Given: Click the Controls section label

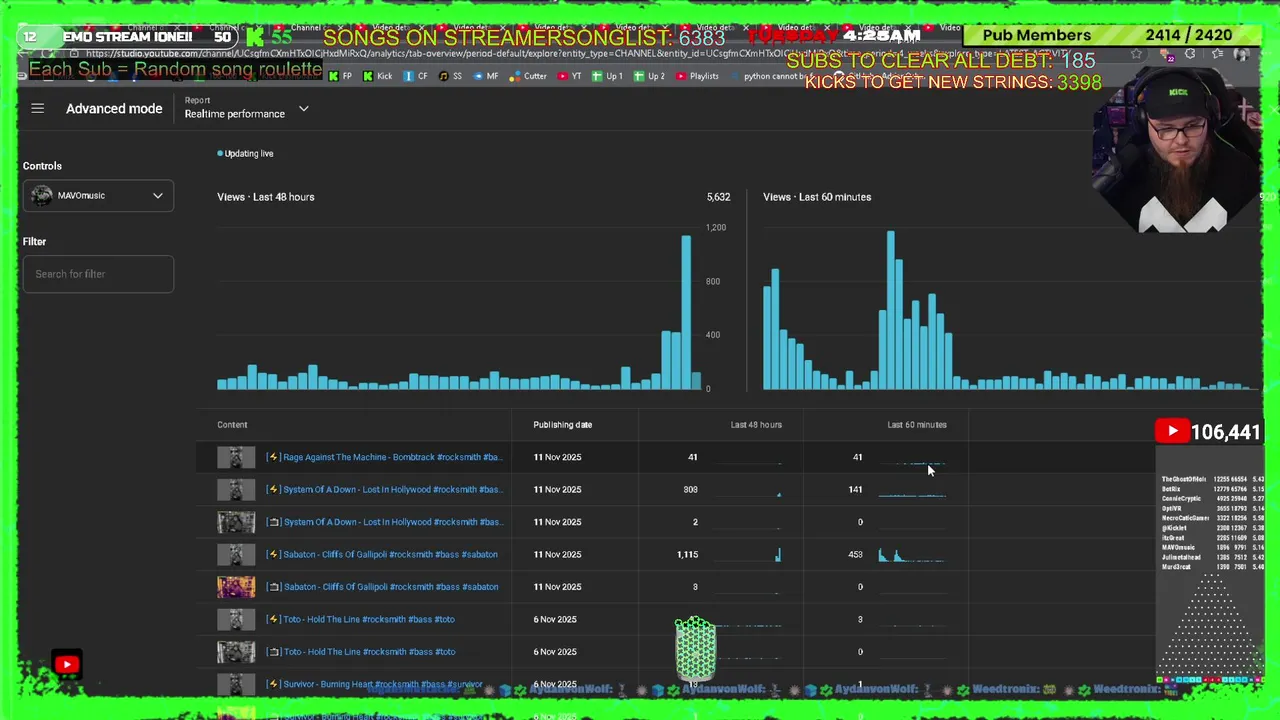Looking at the screenshot, I should click(42, 166).
